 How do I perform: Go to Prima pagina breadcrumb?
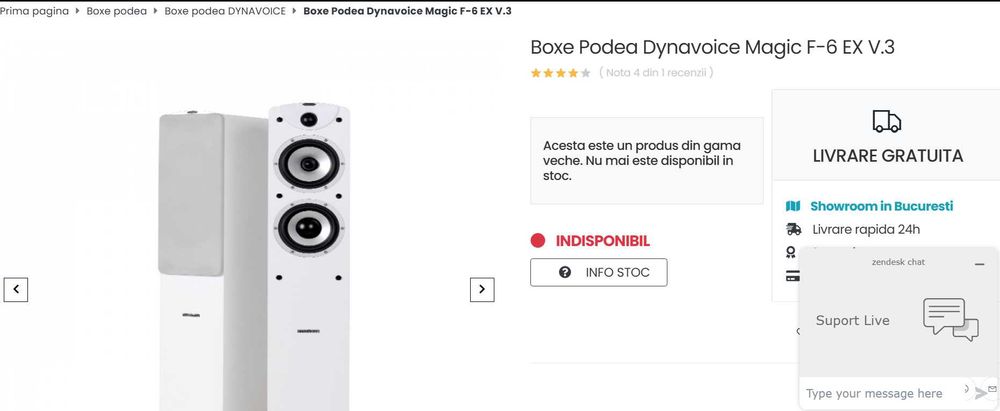pos(35,11)
